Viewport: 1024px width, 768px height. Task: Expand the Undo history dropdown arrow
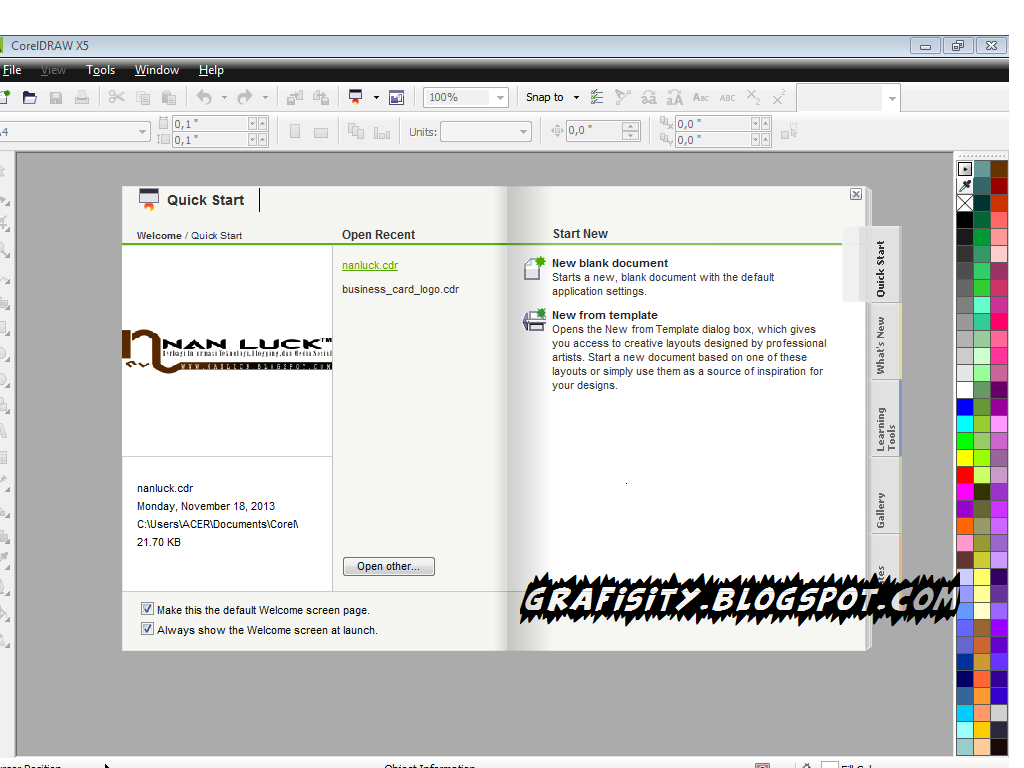[224, 98]
